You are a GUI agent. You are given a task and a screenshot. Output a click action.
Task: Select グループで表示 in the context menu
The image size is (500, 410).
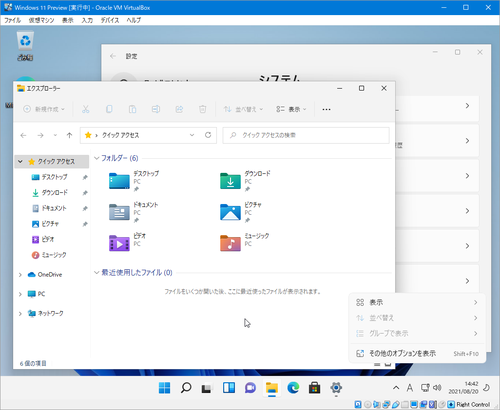coord(417,333)
